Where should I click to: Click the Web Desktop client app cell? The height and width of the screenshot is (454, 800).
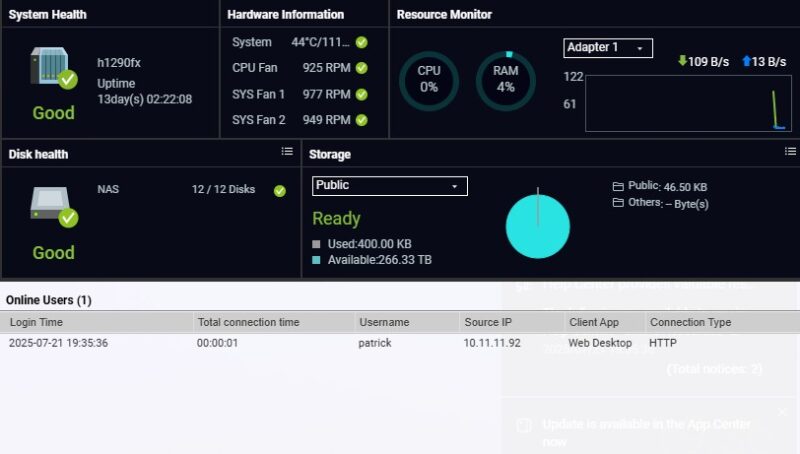(x=600, y=343)
